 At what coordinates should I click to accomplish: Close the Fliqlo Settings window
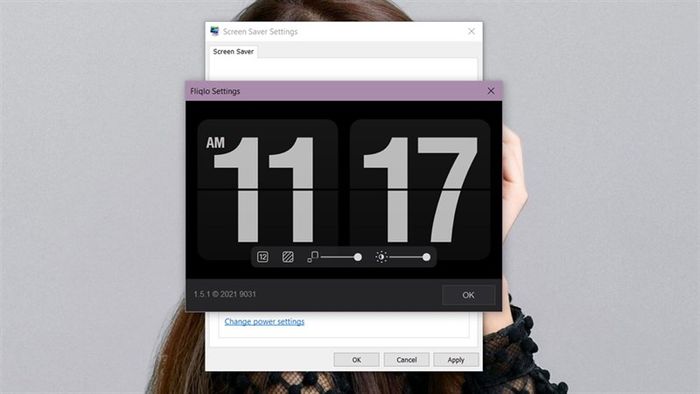pos(491,91)
